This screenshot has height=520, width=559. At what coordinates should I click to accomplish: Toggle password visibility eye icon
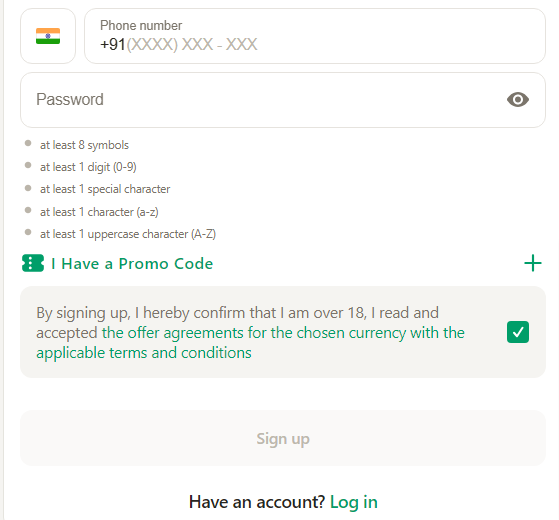coord(518,99)
